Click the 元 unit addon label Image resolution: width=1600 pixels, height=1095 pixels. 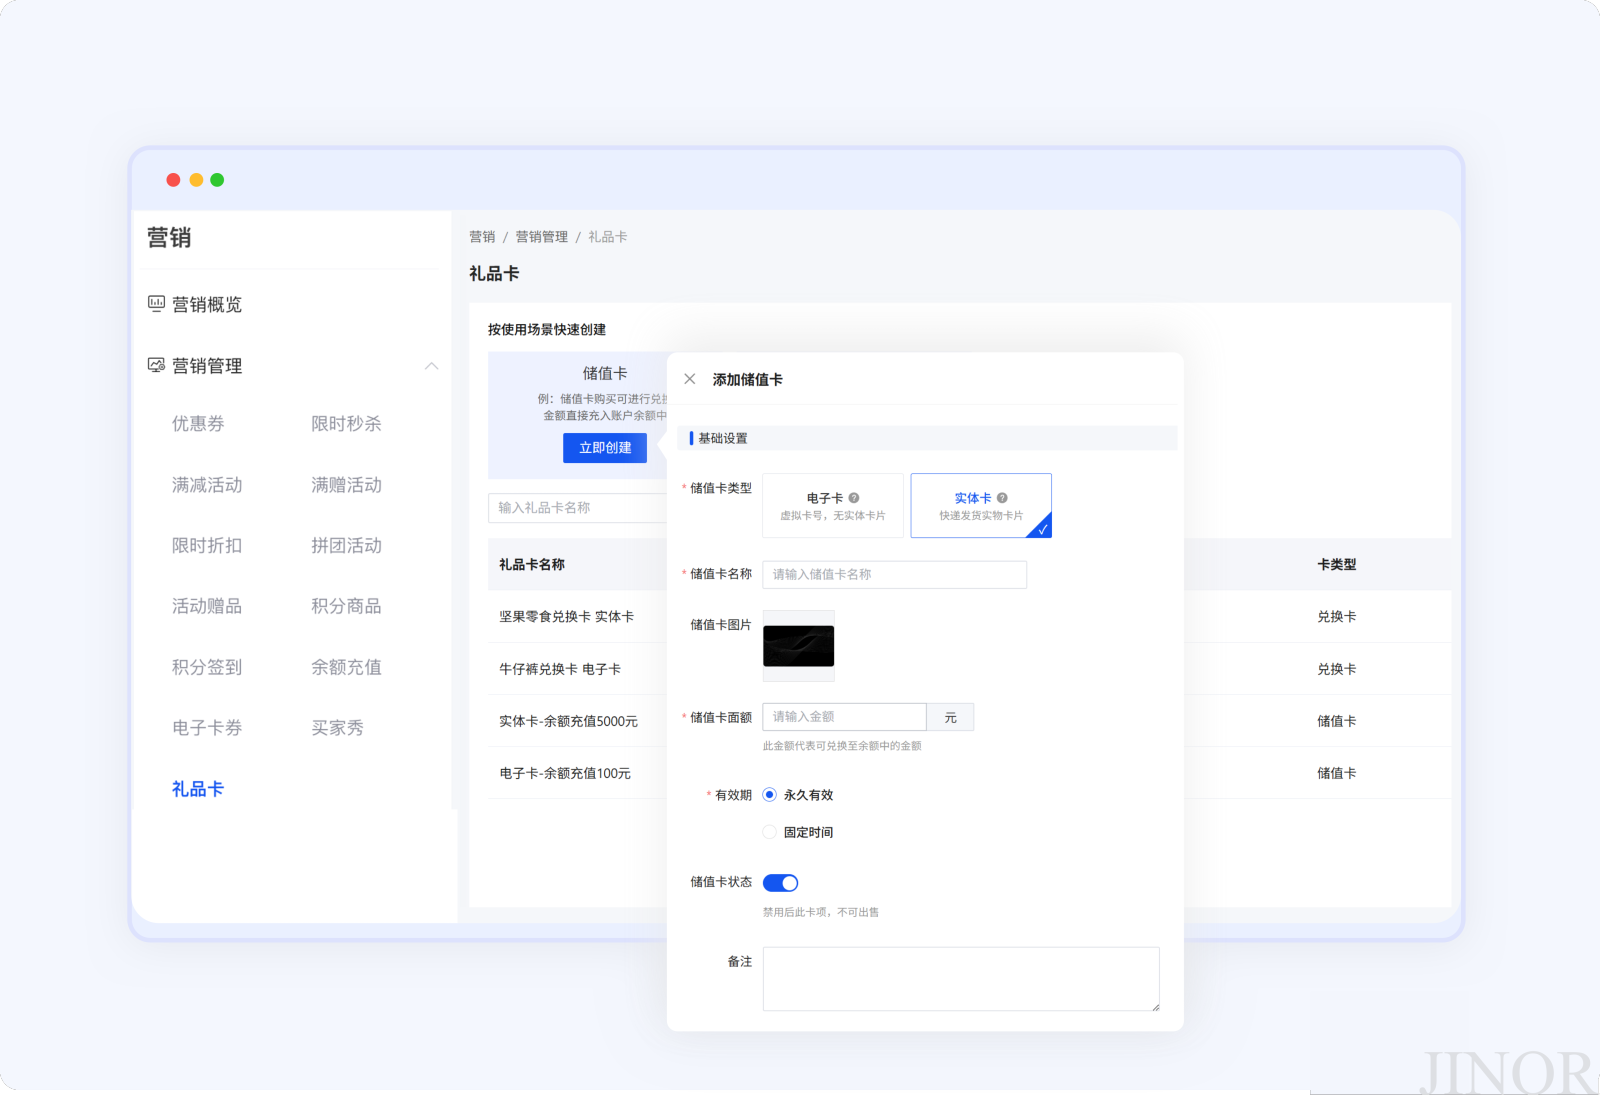click(950, 717)
